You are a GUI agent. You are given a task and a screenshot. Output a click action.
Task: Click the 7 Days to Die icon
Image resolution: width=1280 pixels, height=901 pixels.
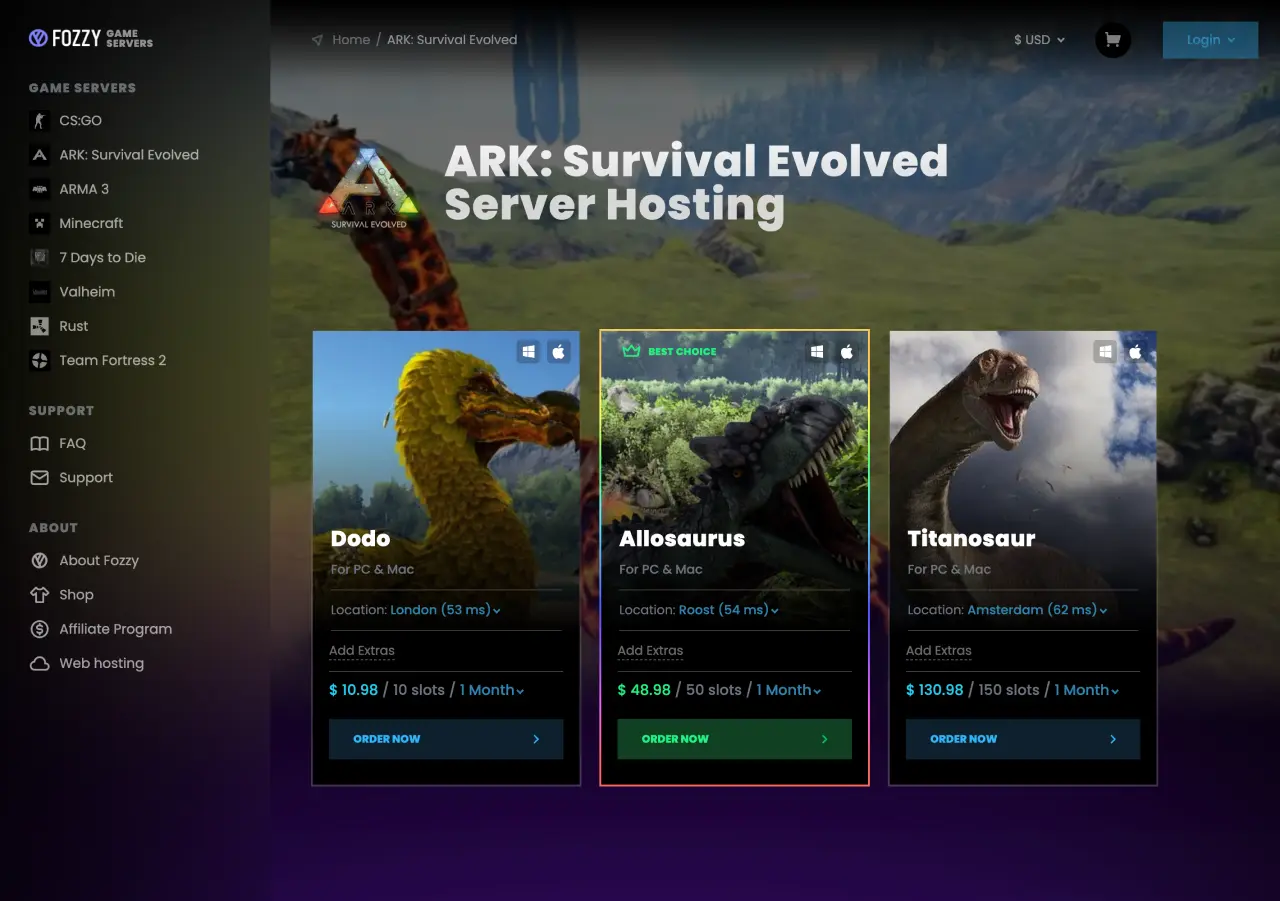coord(39,257)
